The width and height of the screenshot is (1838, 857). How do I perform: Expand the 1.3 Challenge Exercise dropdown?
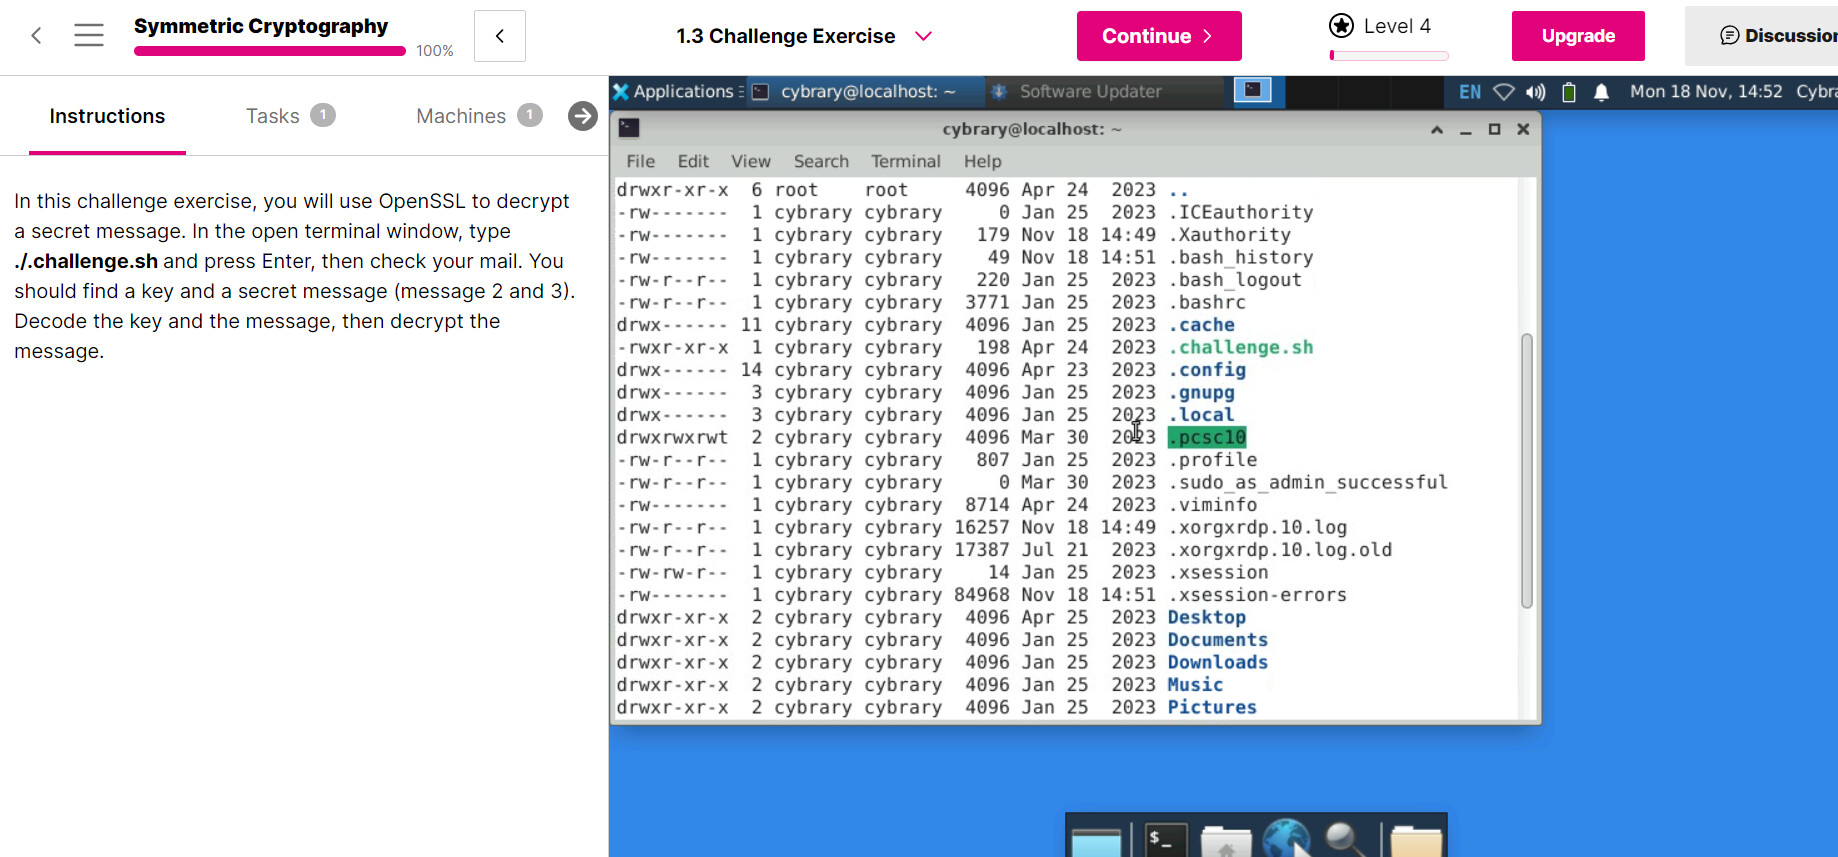(923, 36)
